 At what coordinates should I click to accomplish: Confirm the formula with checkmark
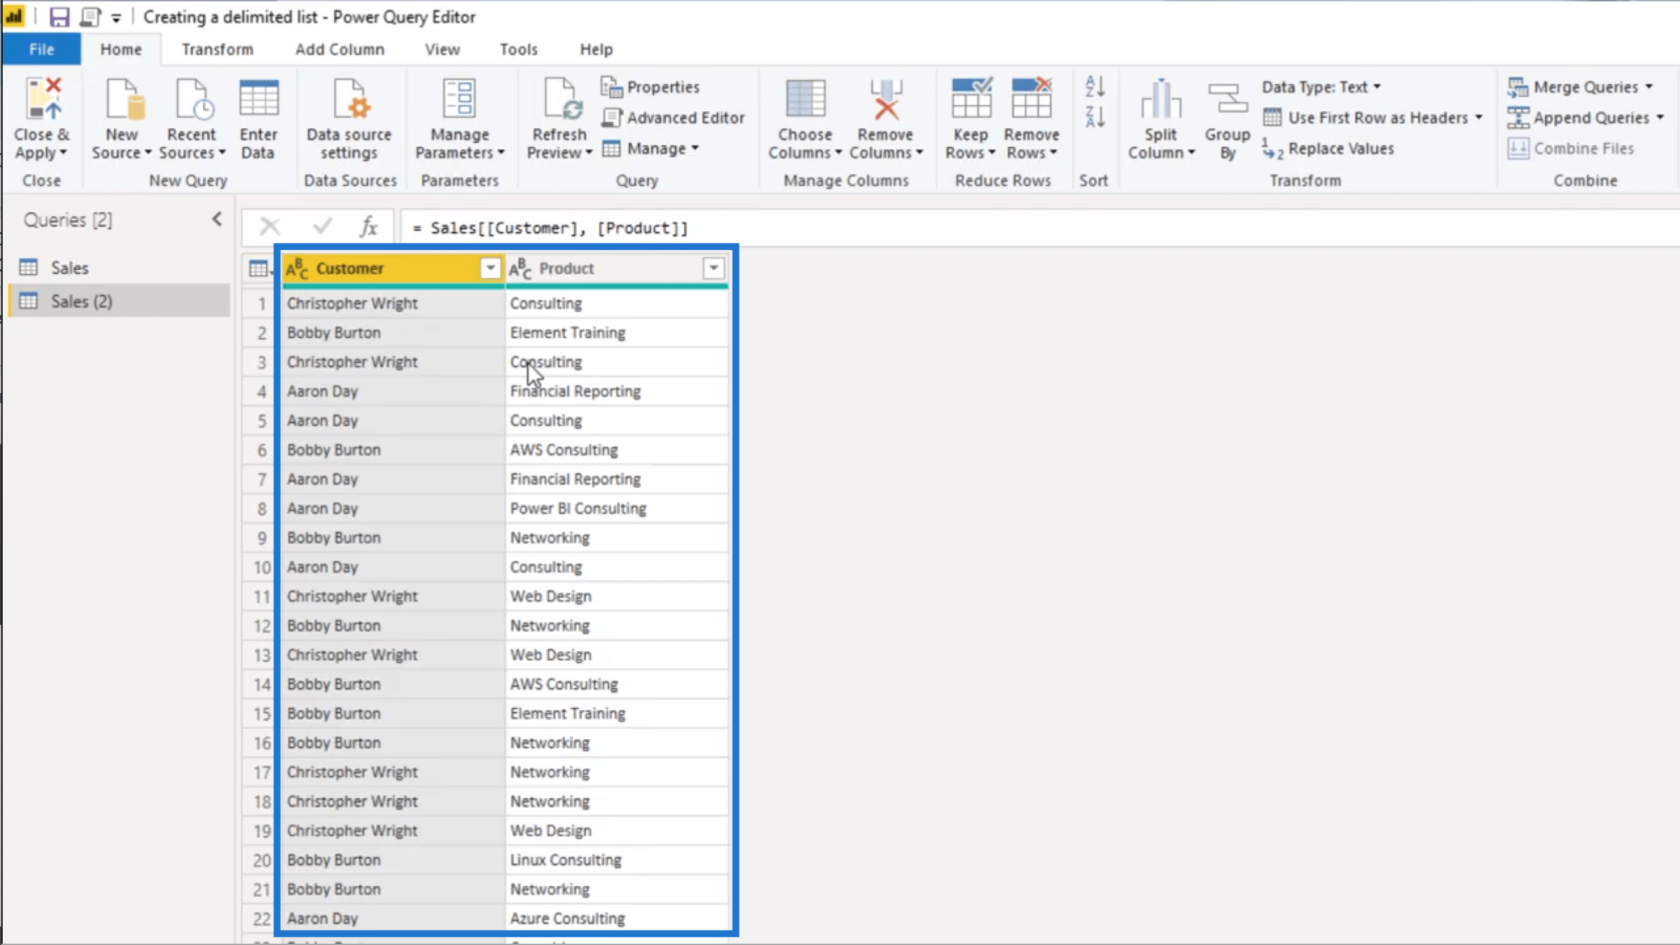click(x=322, y=227)
